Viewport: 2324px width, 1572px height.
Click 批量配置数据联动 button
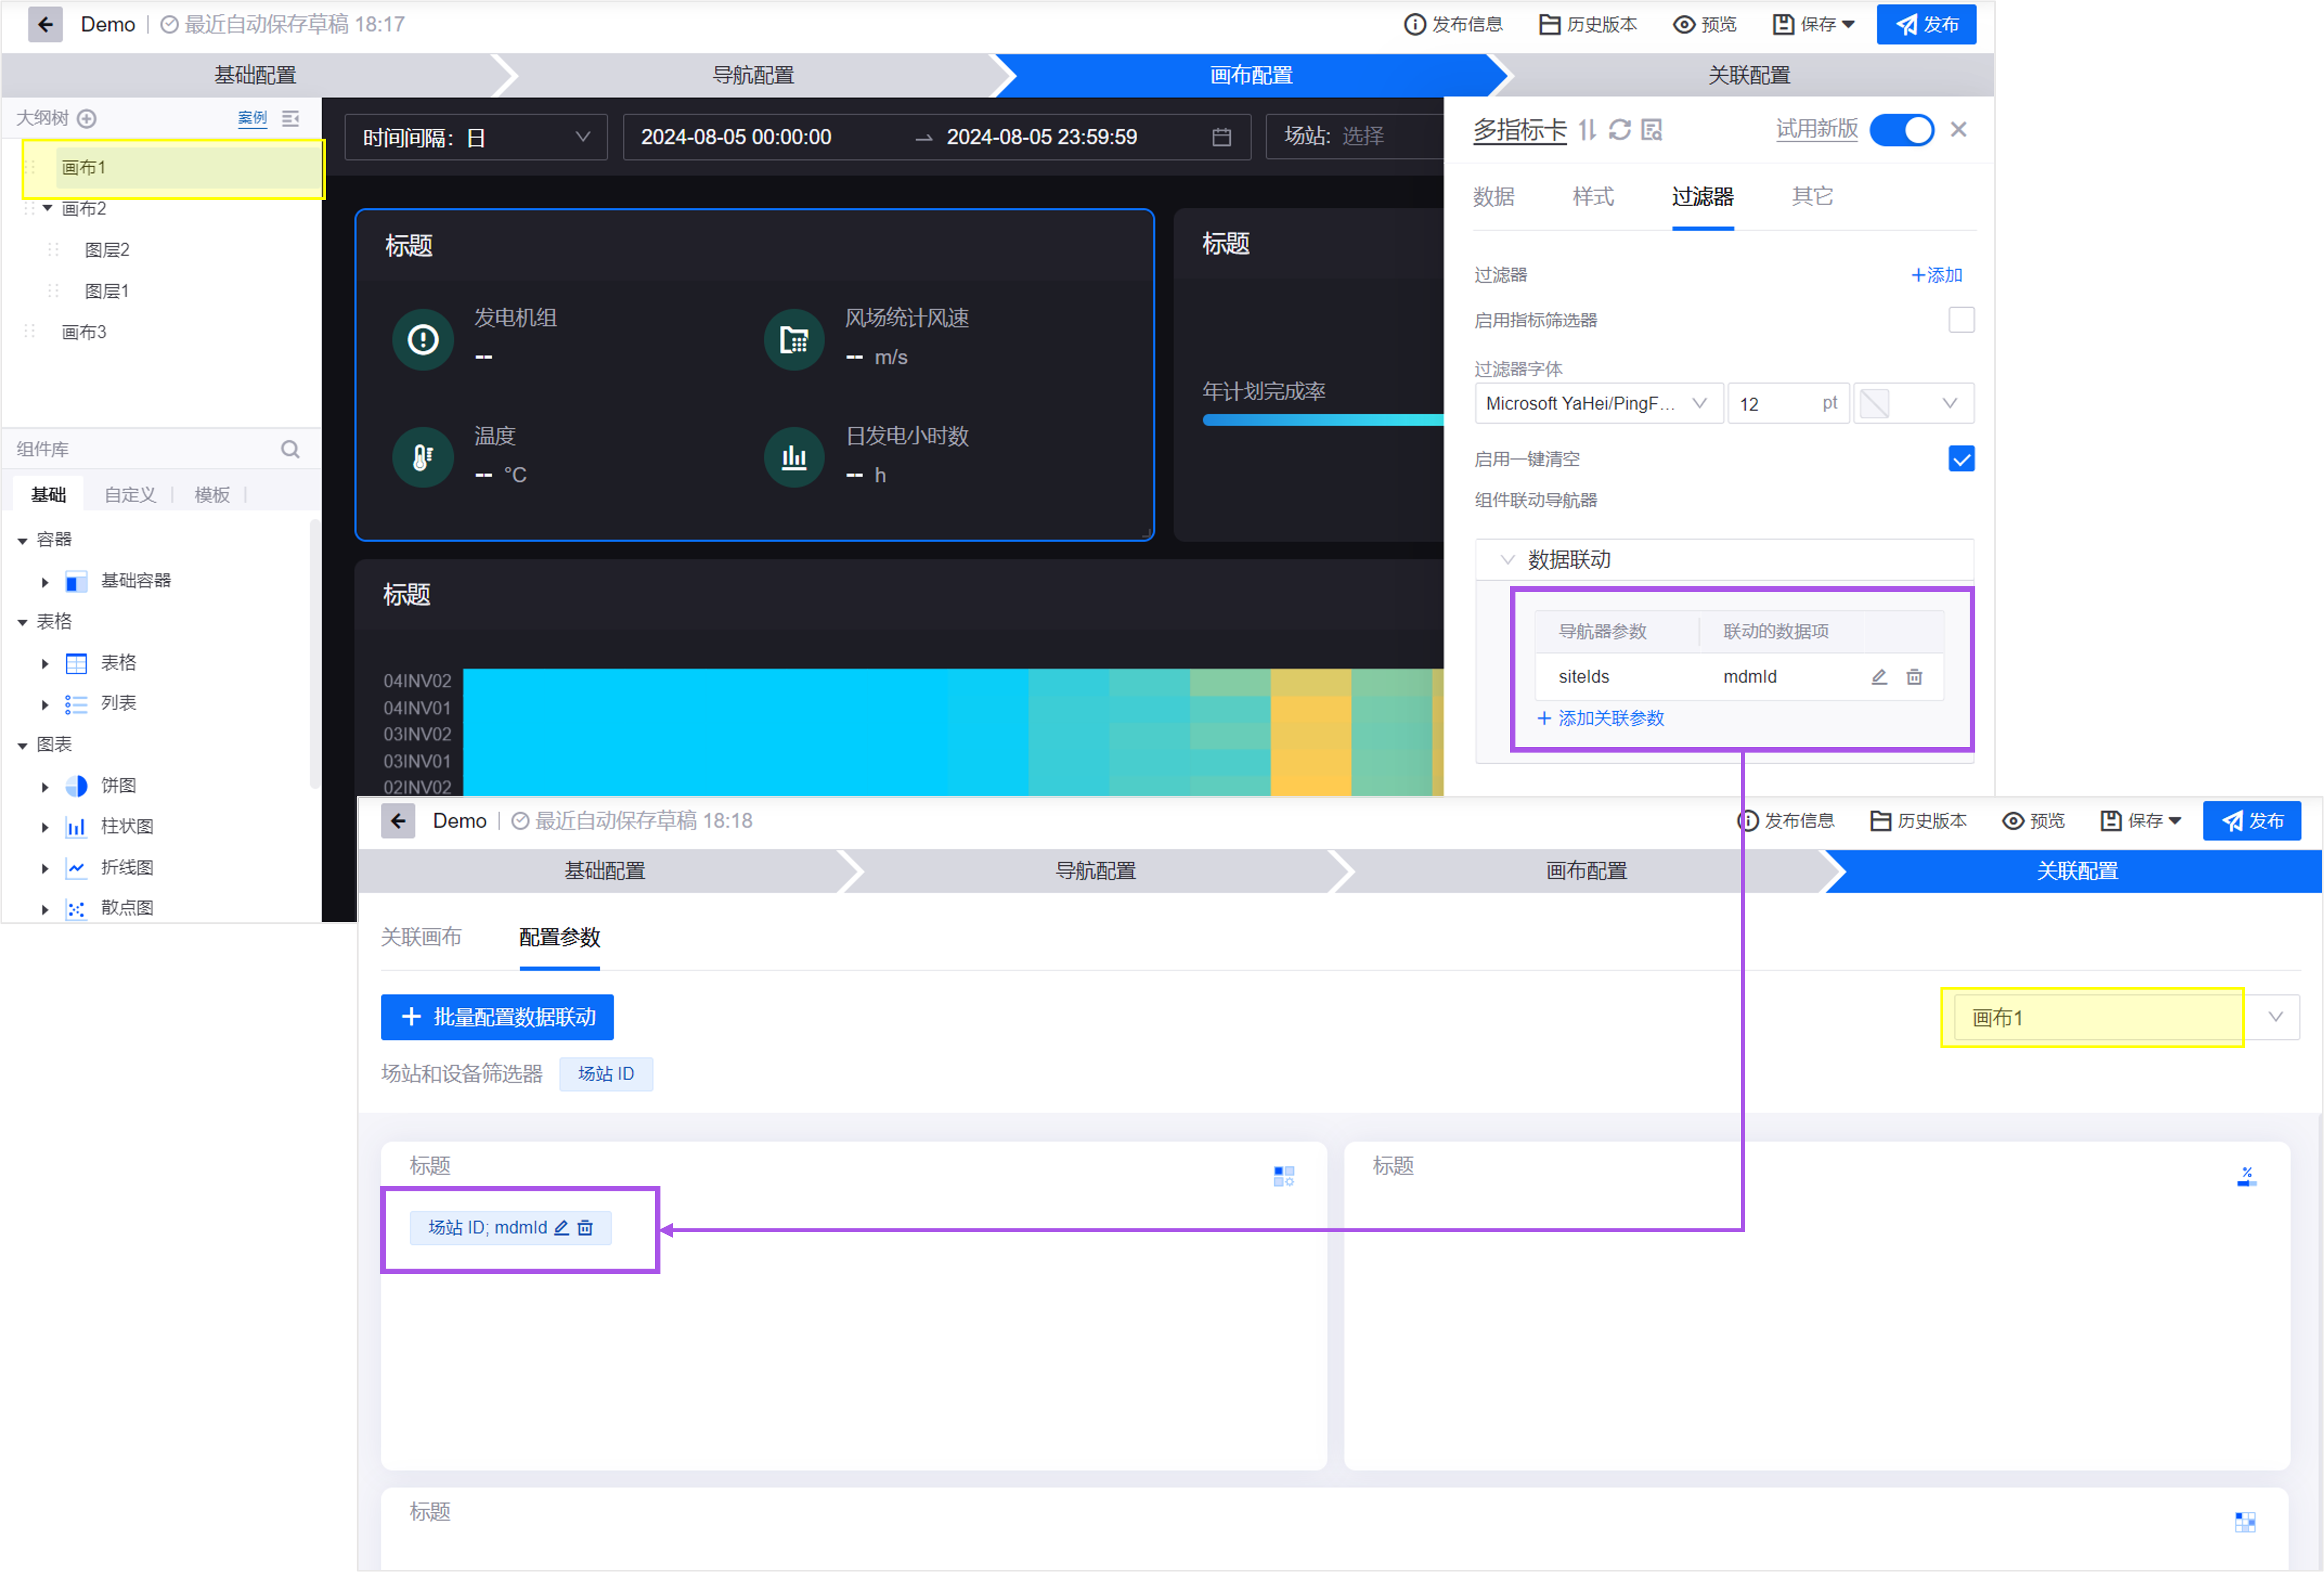pos(497,1017)
